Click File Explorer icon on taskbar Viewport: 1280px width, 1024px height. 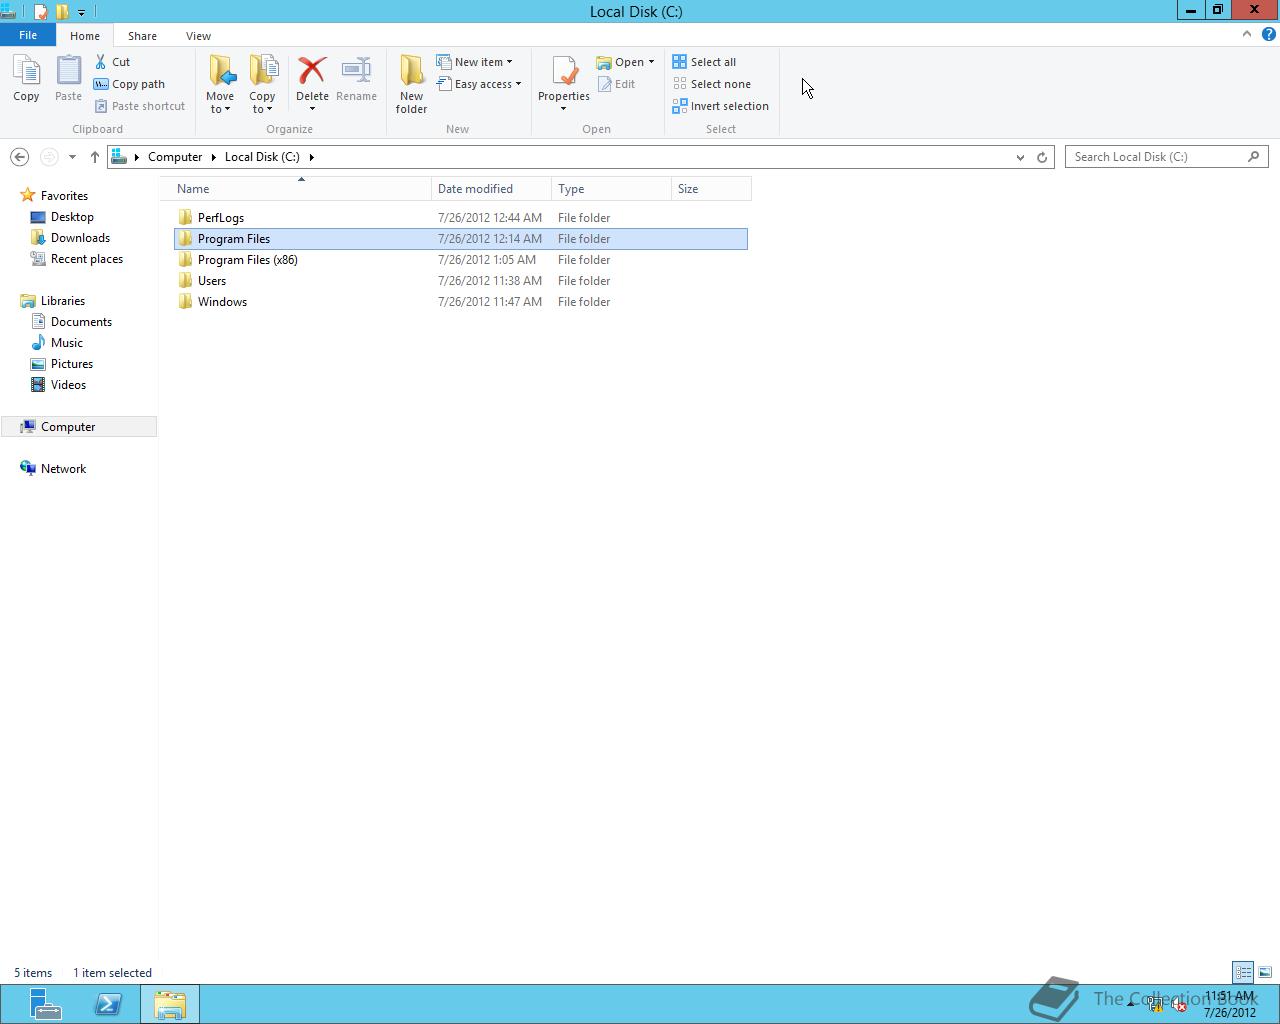click(x=170, y=1004)
